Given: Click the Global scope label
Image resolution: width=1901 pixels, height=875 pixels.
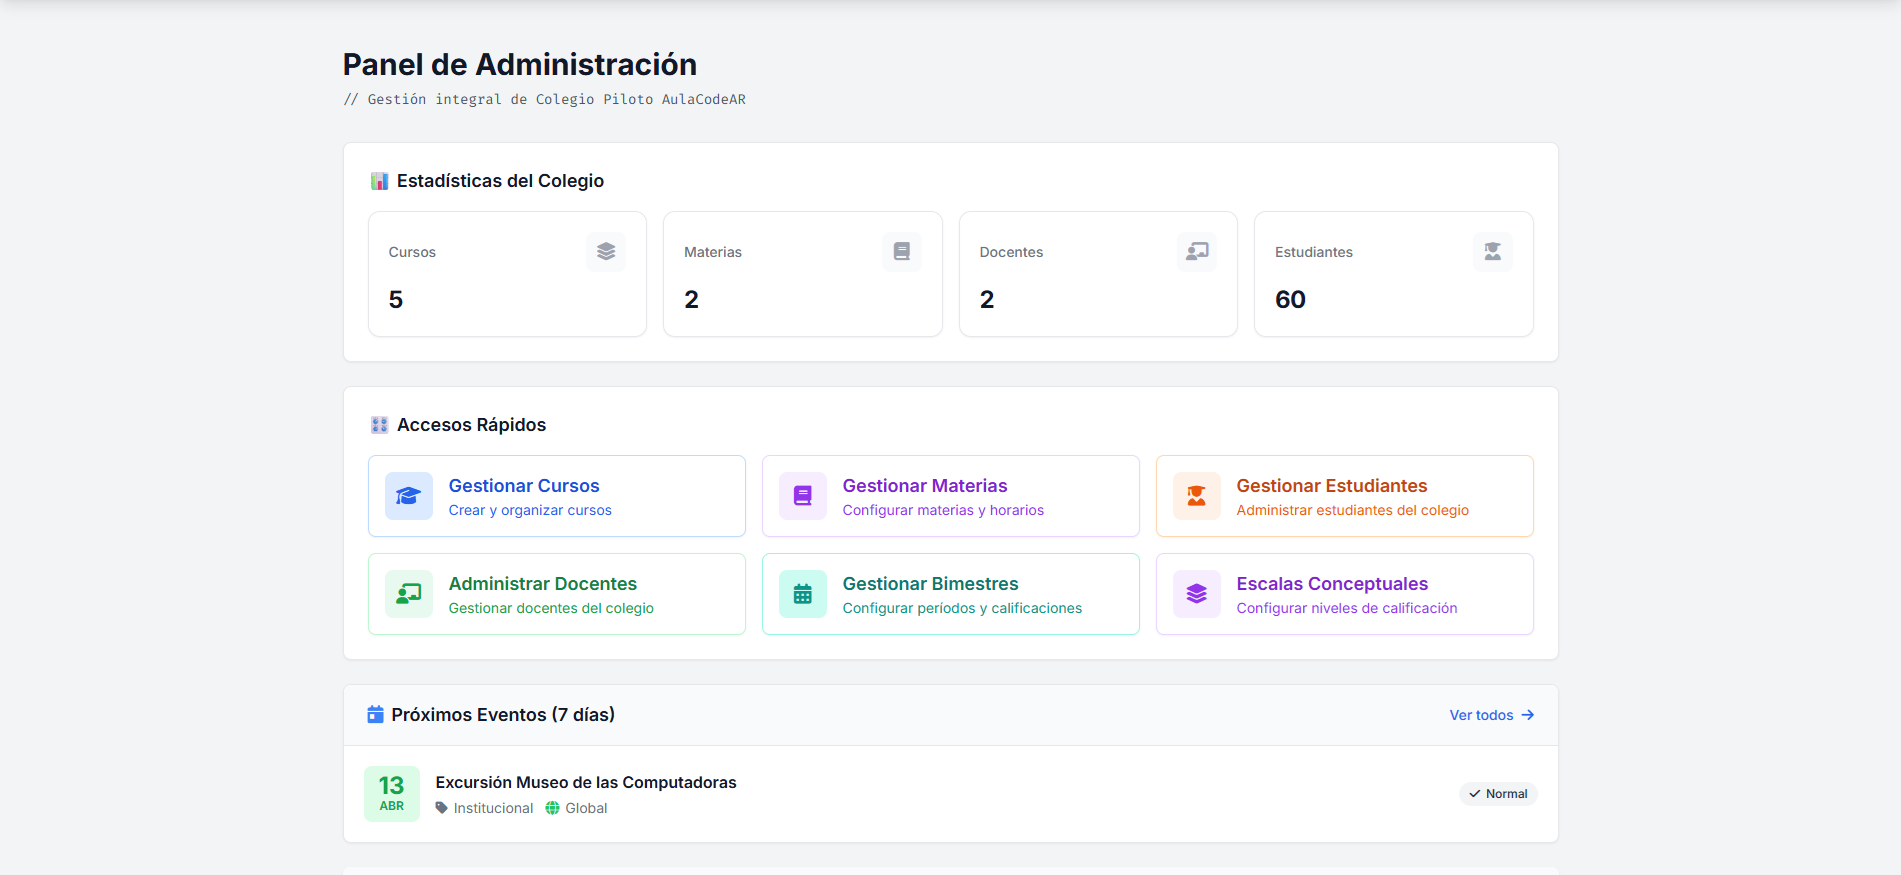Looking at the screenshot, I should (586, 808).
